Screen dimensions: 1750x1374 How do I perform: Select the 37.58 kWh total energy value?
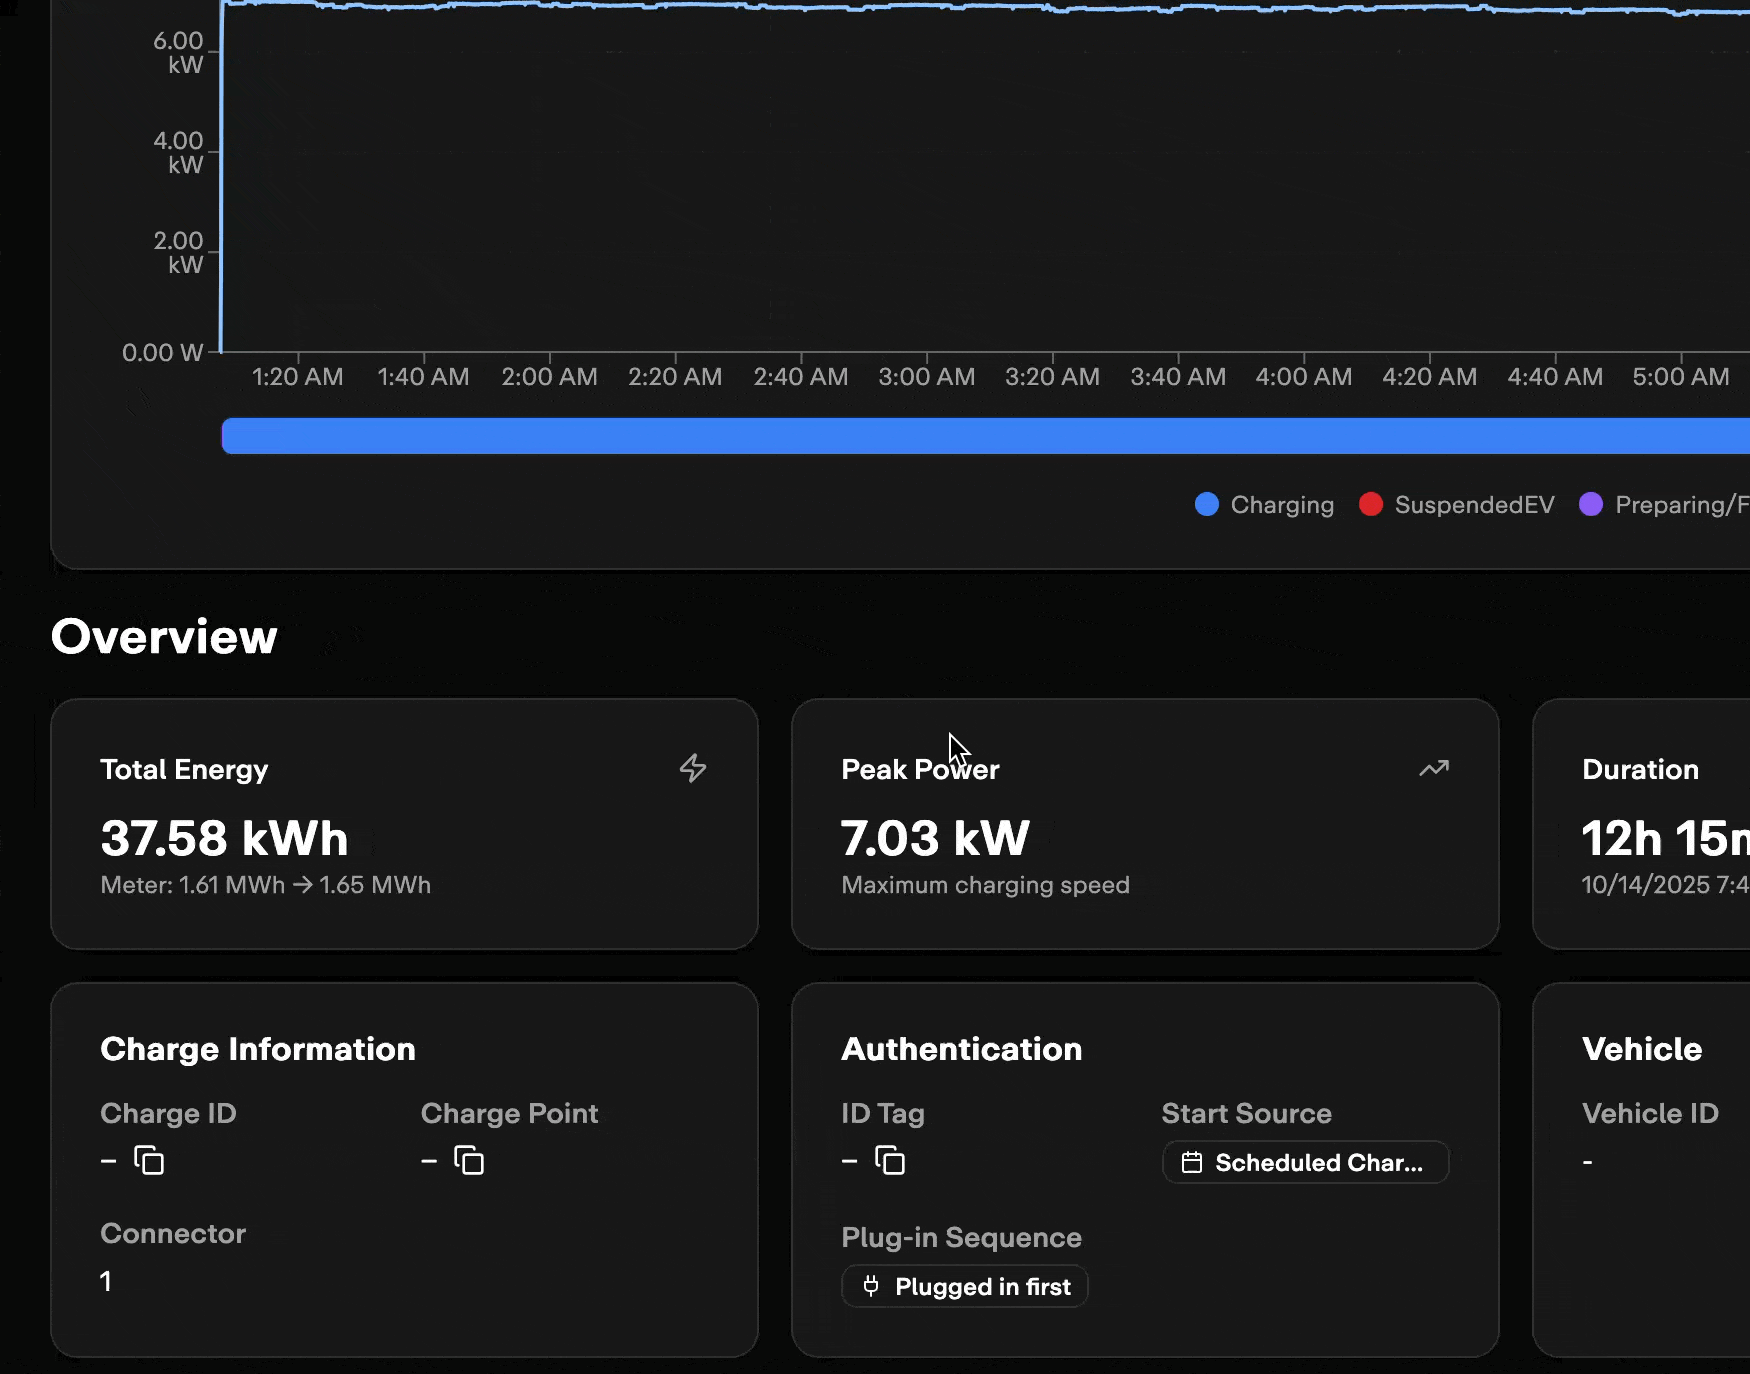click(224, 838)
